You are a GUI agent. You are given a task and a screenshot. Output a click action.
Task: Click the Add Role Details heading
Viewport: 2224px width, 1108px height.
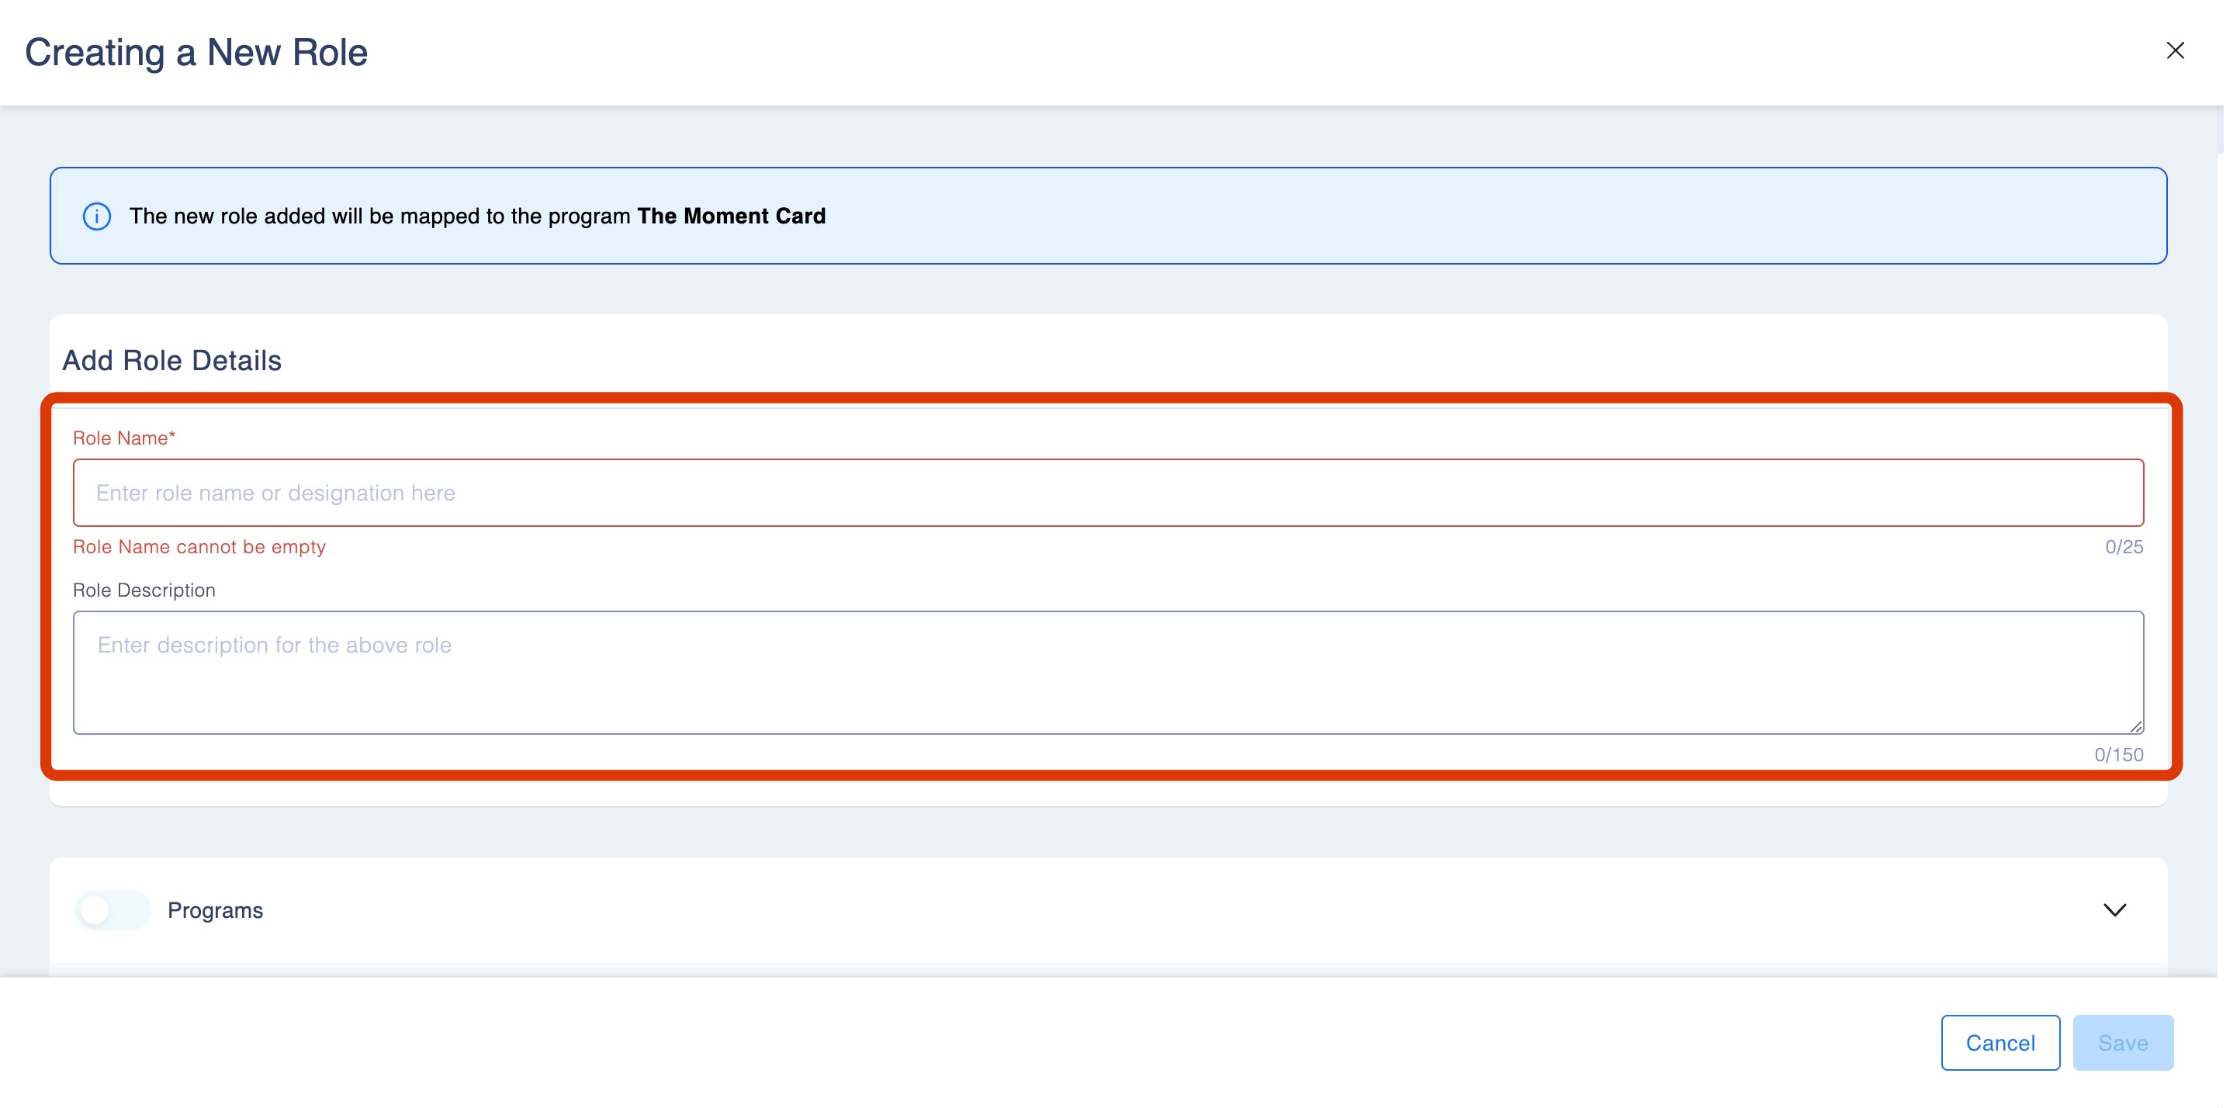tap(172, 360)
